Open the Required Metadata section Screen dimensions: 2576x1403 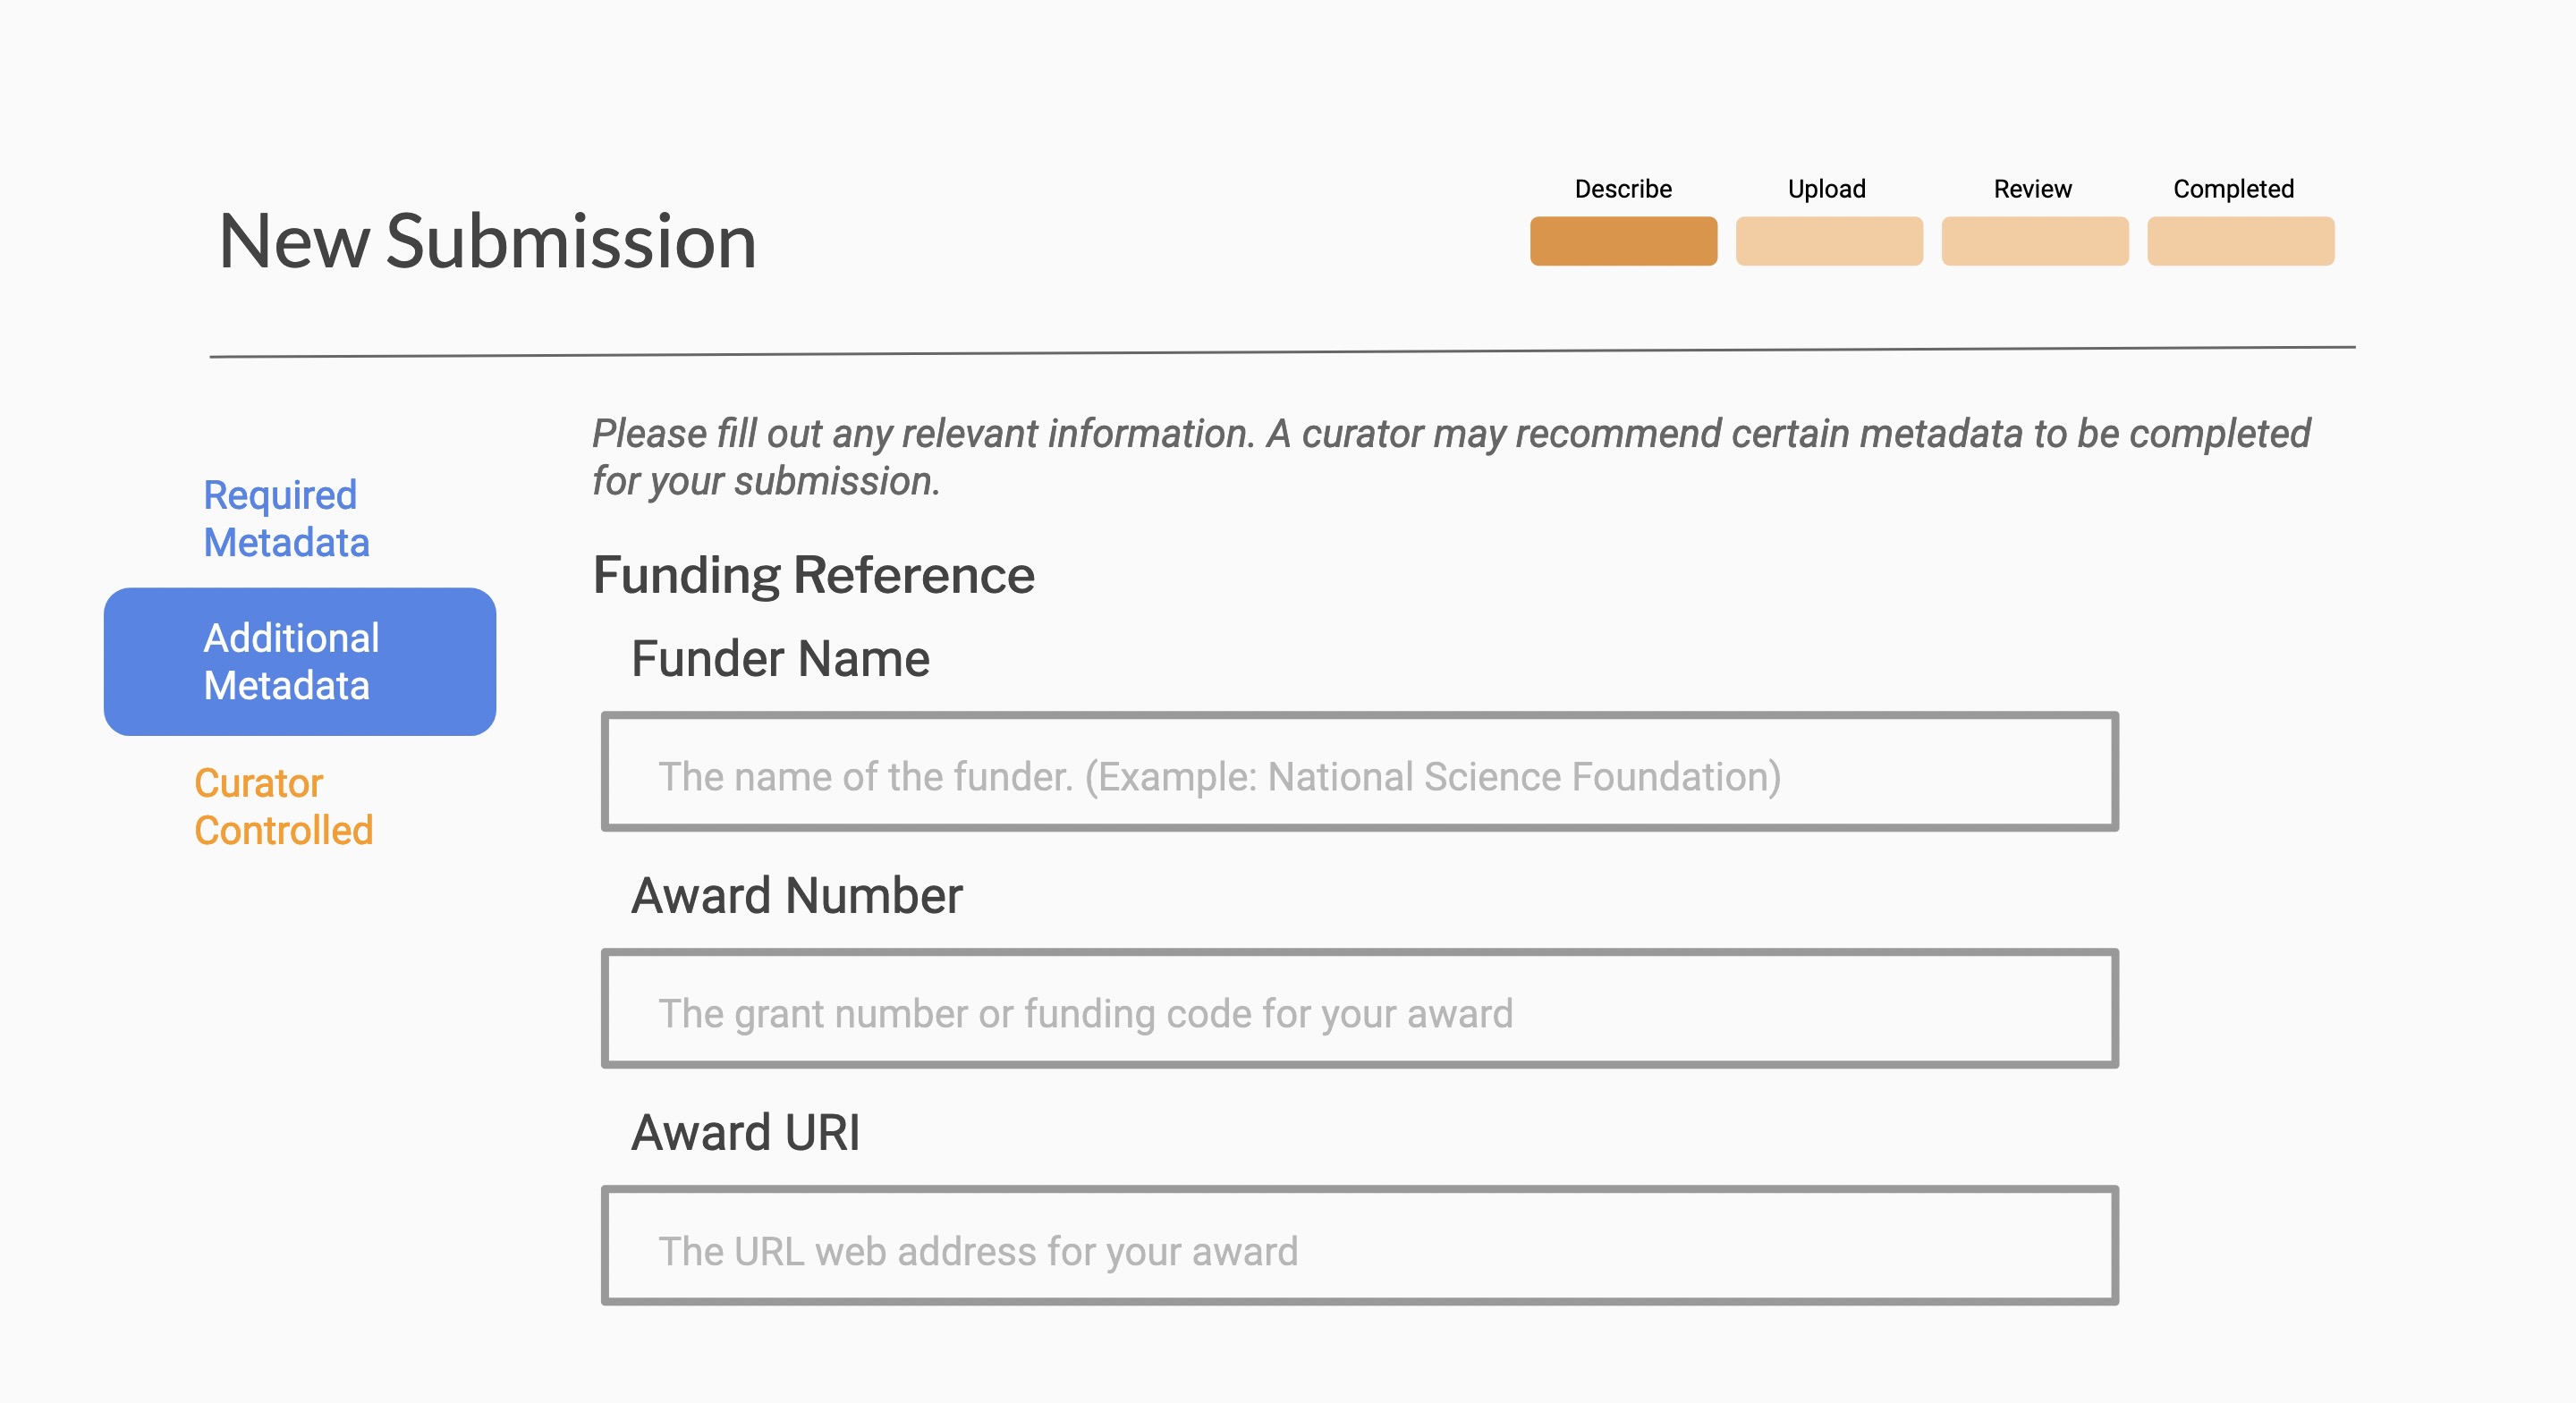point(286,518)
